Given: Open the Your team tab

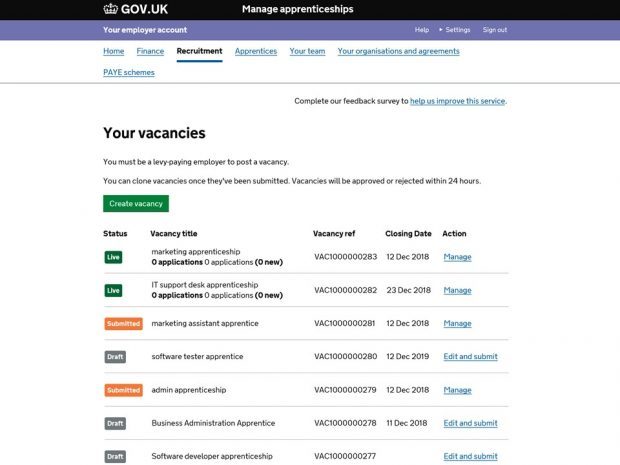Looking at the screenshot, I should pyautogui.click(x=307, y=51).
